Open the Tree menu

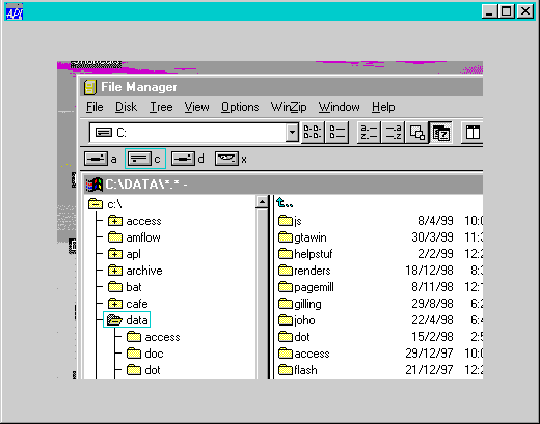(x=161, y=107)
